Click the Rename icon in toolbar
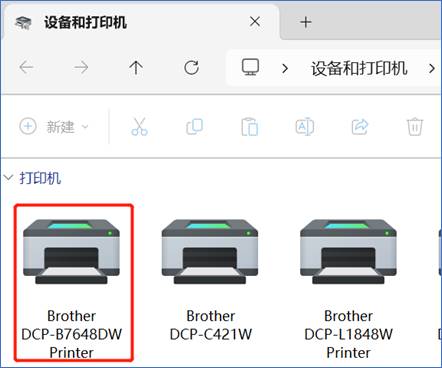Screen dimensions: 442x368 pos(305,127)
